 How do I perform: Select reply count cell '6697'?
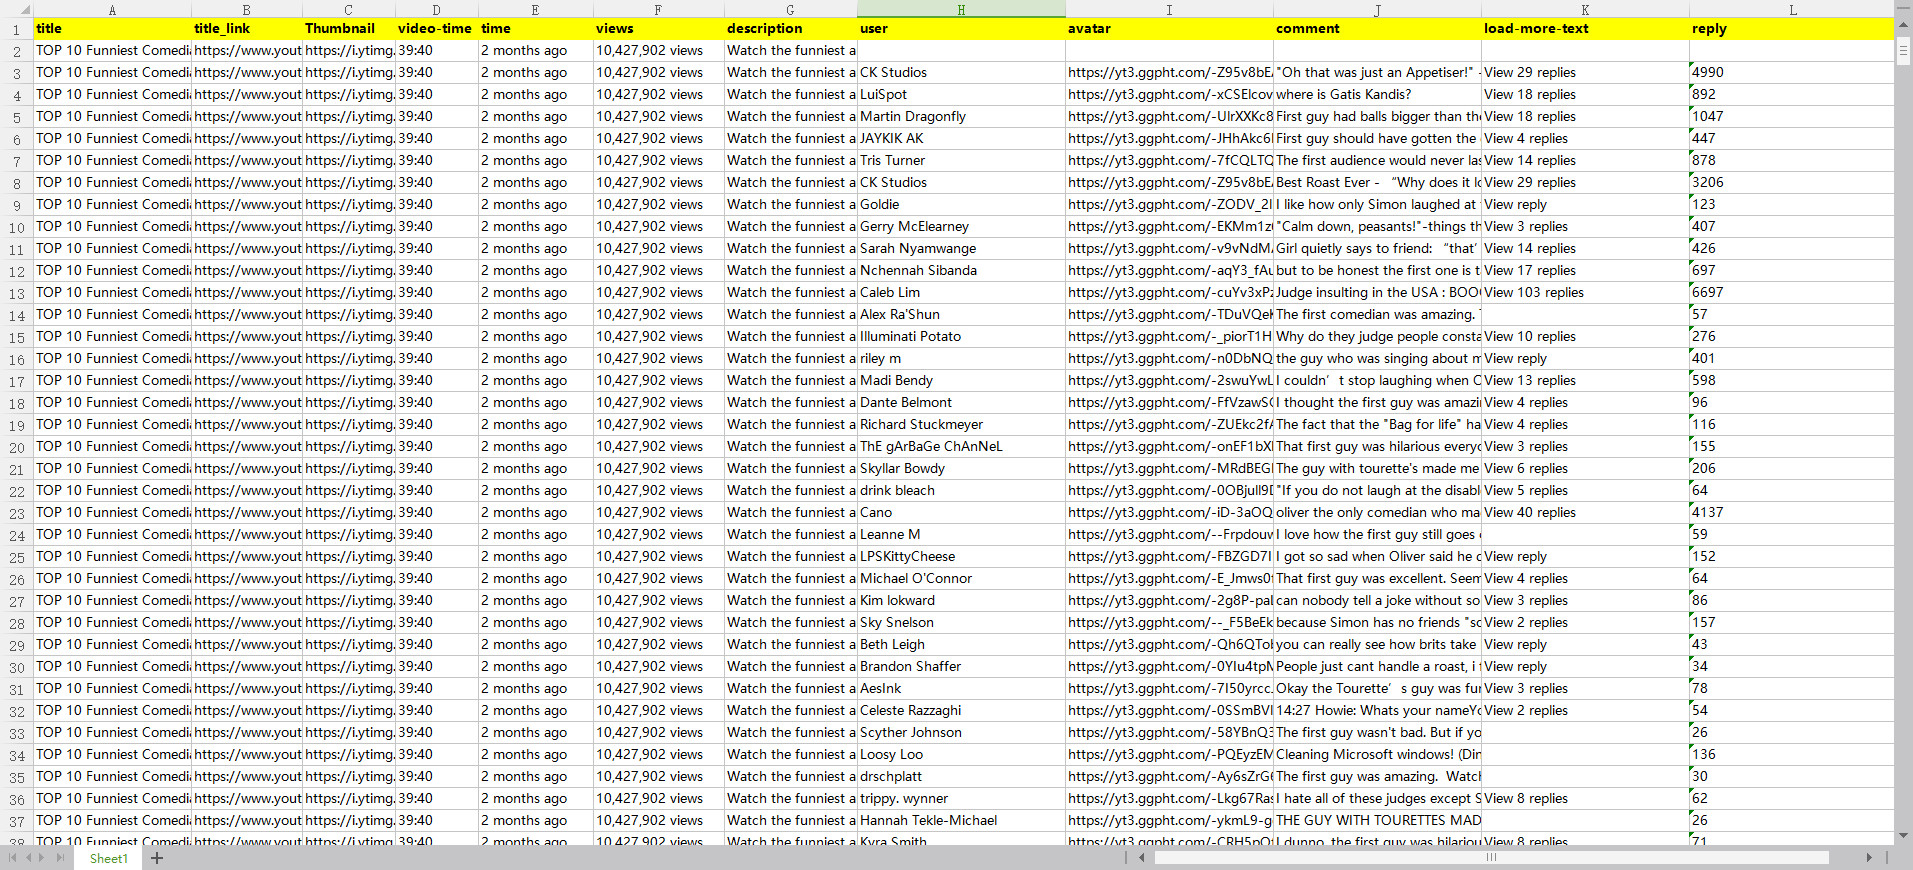[1792, 293]
